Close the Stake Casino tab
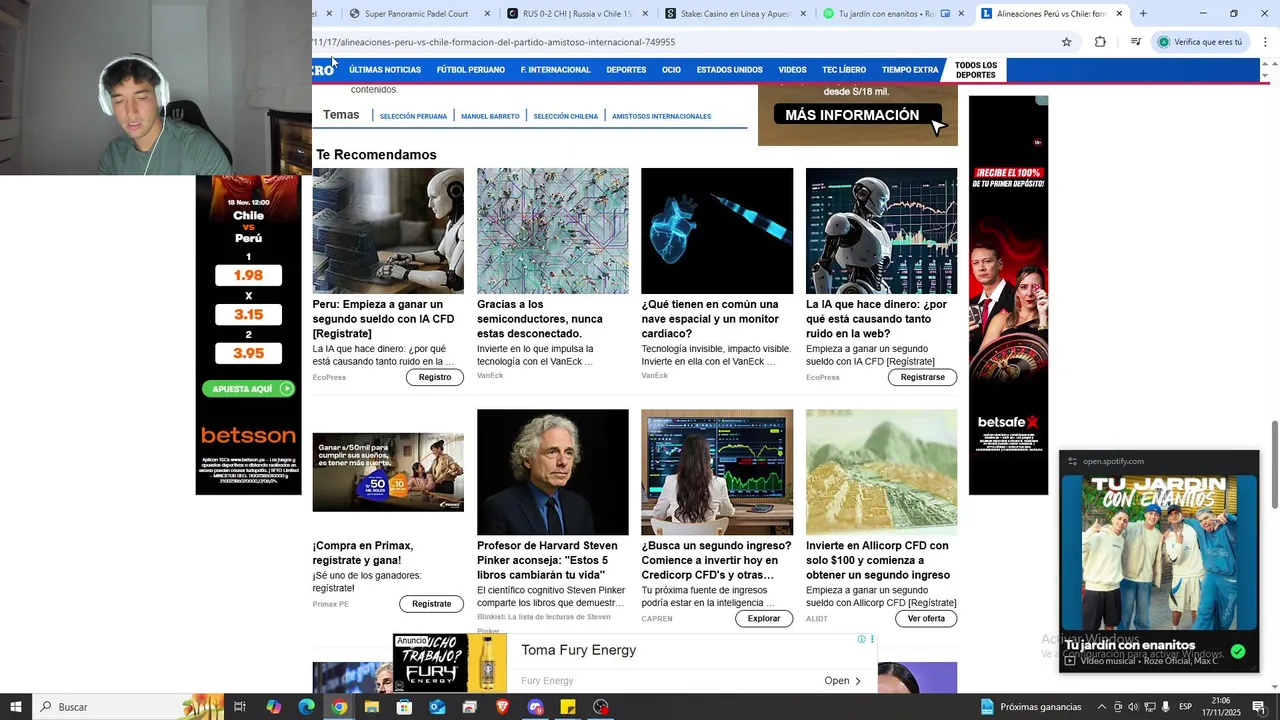The width and height of the screenshot is (1280, 720). [802, 14]
